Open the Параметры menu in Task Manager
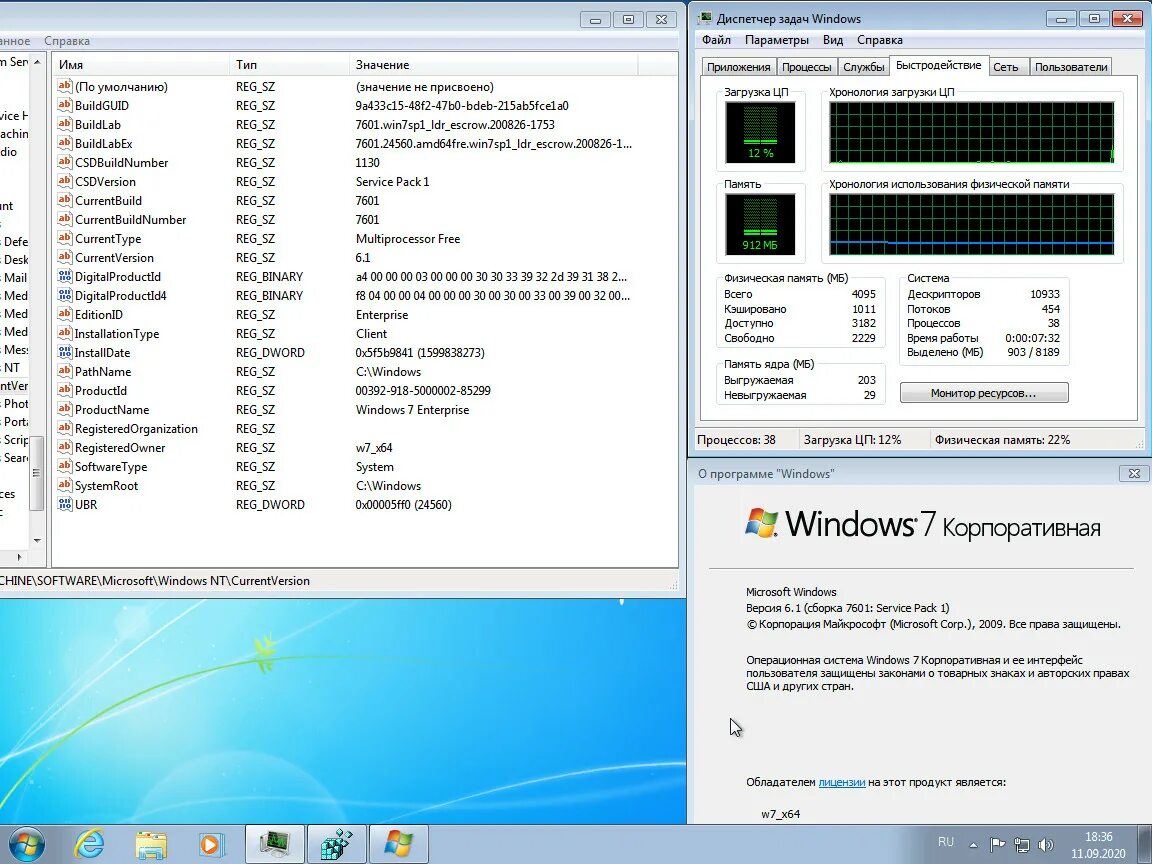 777,40
